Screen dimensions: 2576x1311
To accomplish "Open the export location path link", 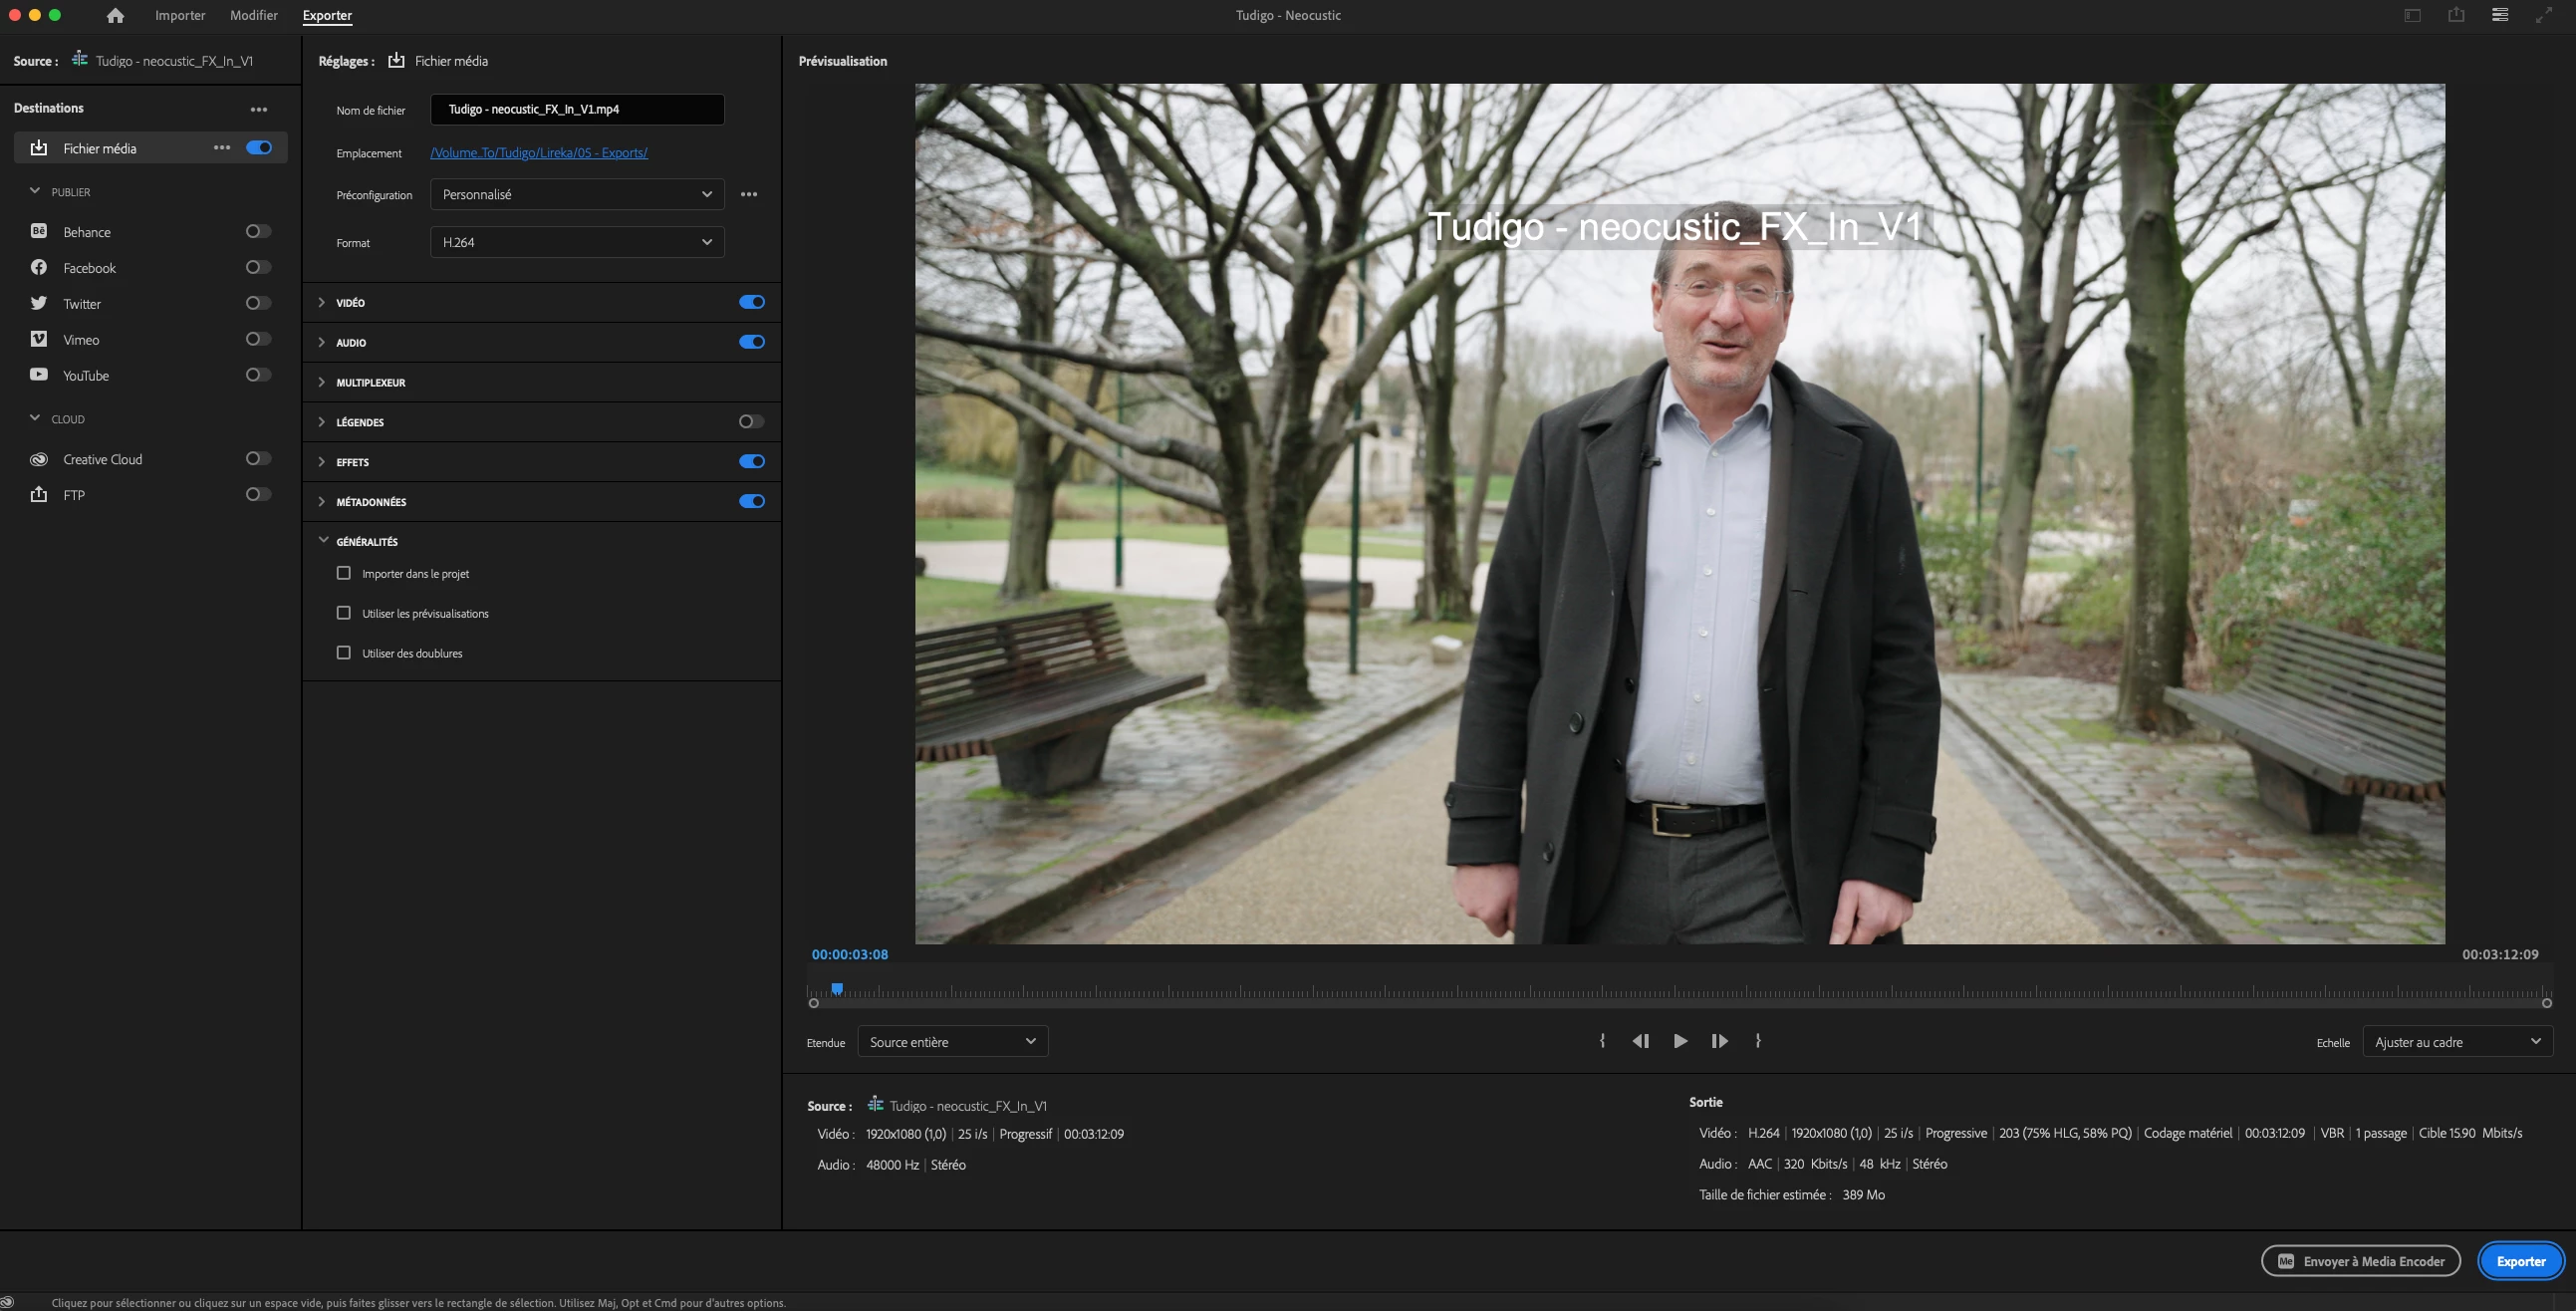I will point(539,153).
